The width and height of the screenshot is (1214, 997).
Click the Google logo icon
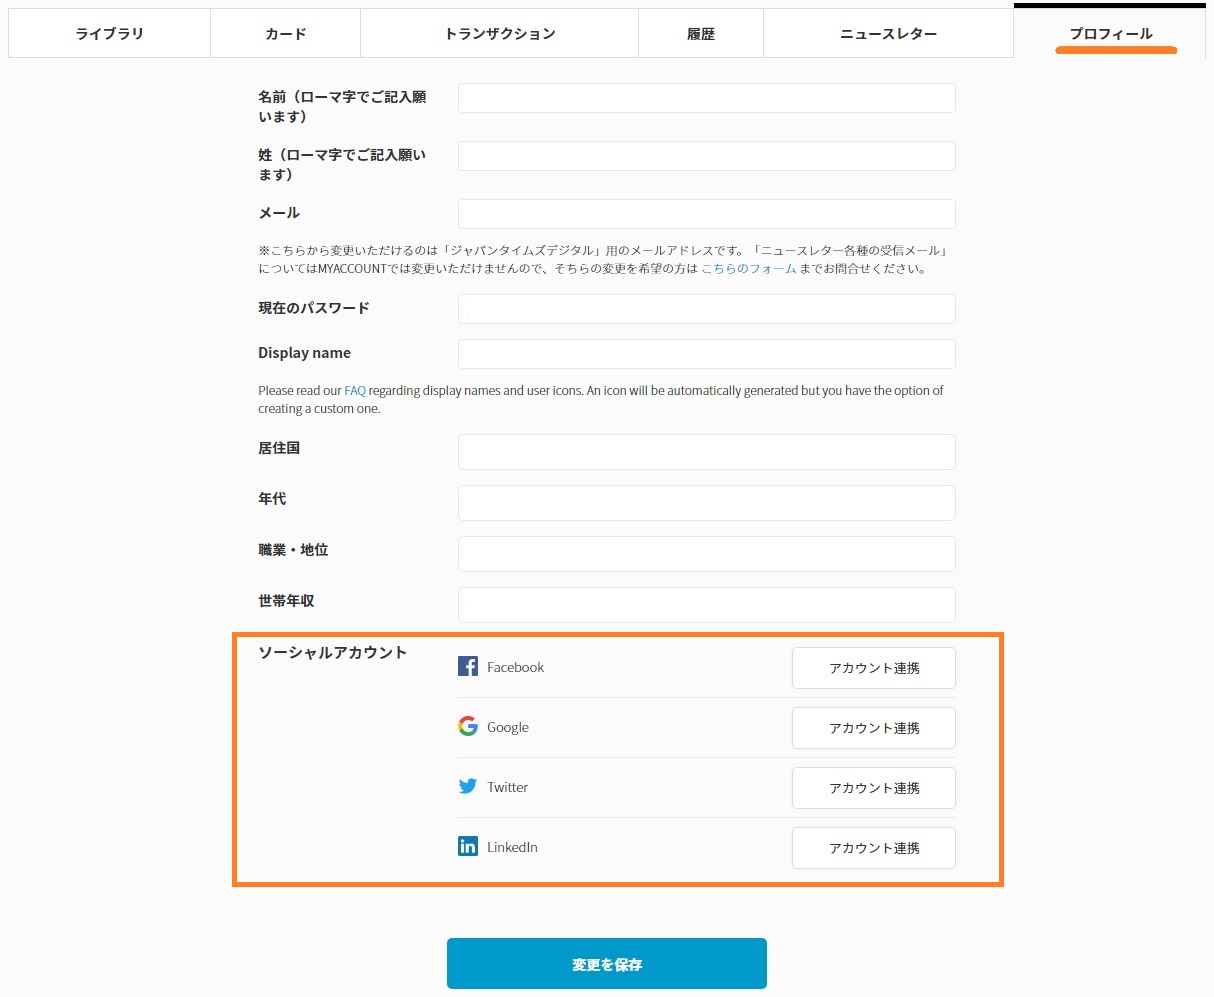tap(468, 726)
